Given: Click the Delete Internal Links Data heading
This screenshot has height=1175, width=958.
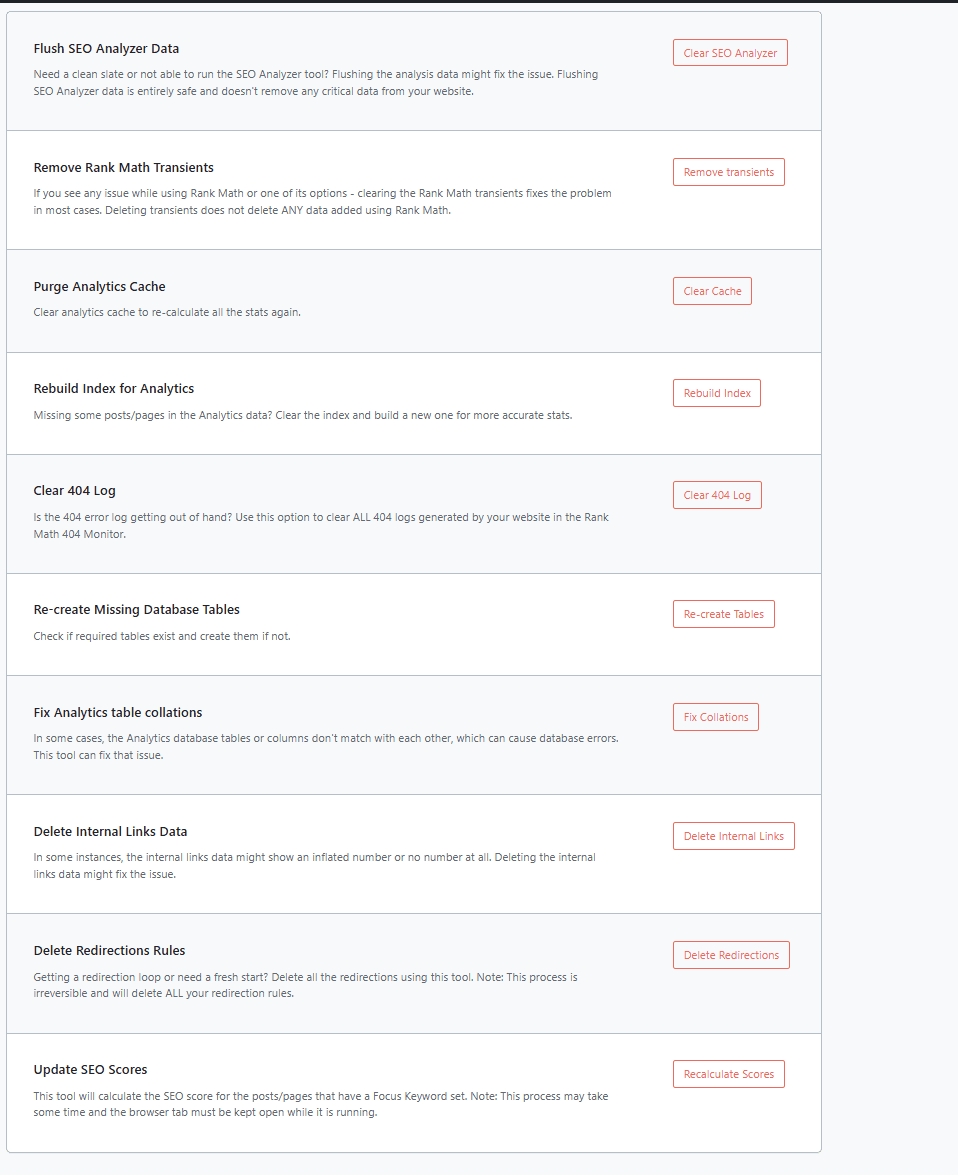Looking at the screenshot, I should pos(110,832).
